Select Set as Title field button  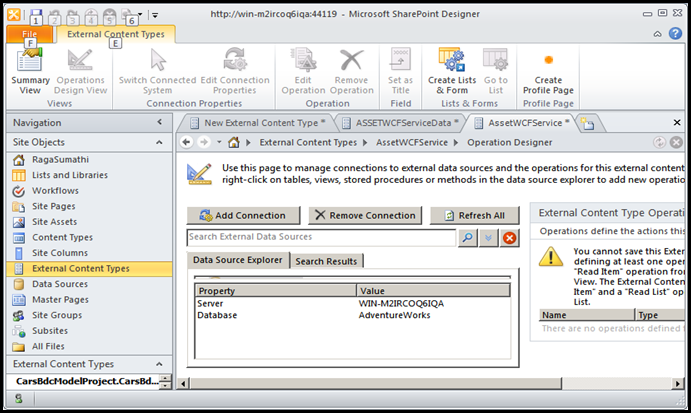(x=400, y=72)
